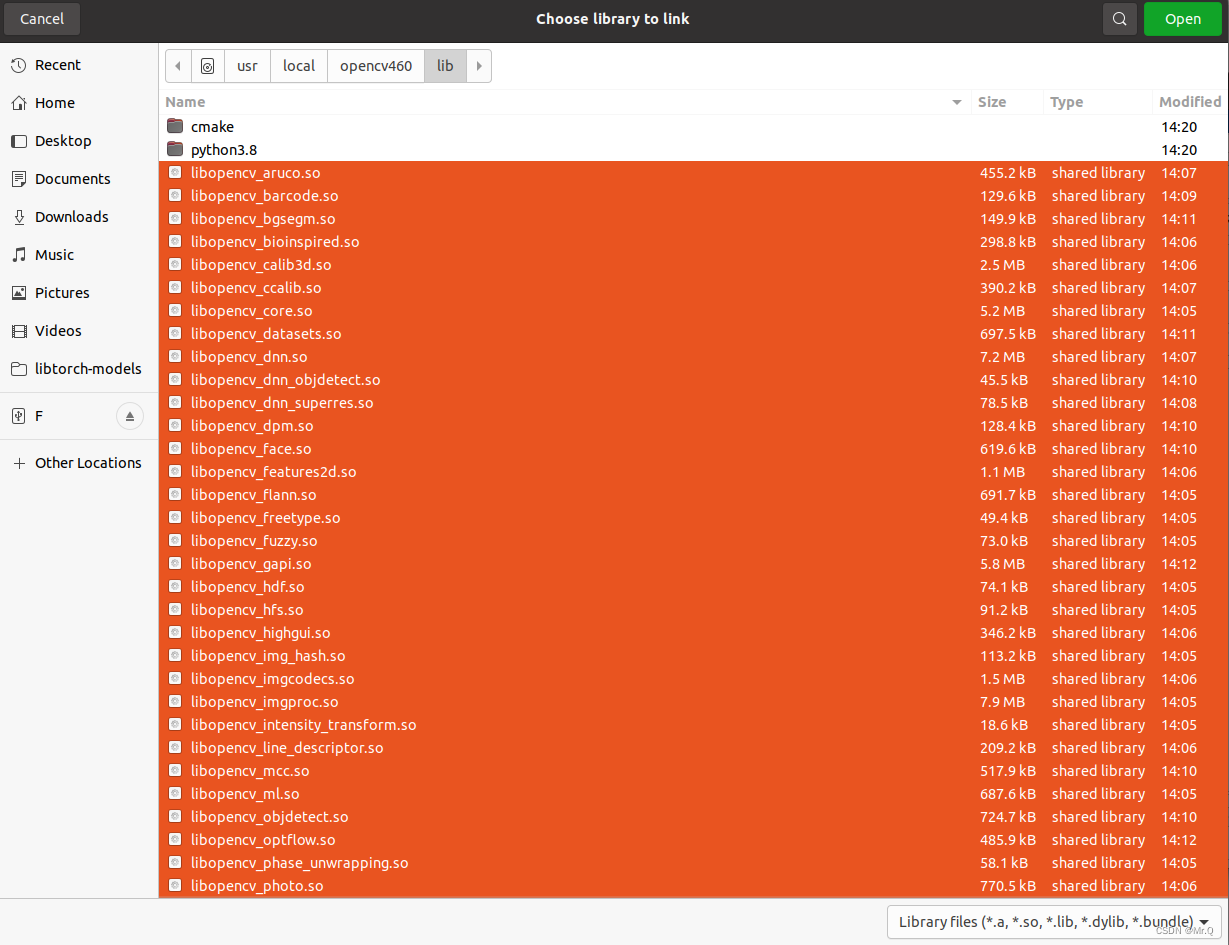Cancel the library chooser dialog
1229x945 pixels.
(42, 19)
